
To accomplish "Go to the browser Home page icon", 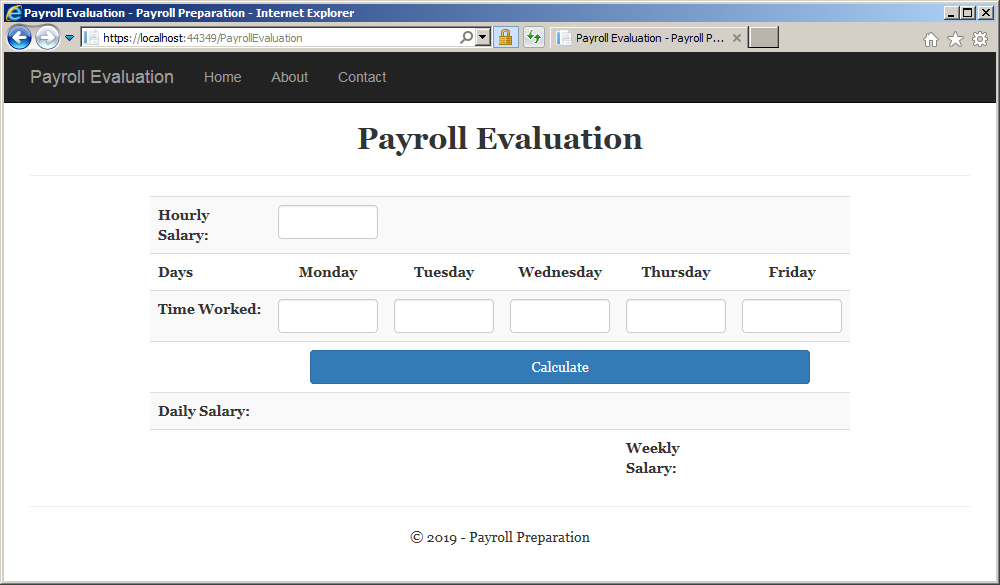I will [931, 40].
